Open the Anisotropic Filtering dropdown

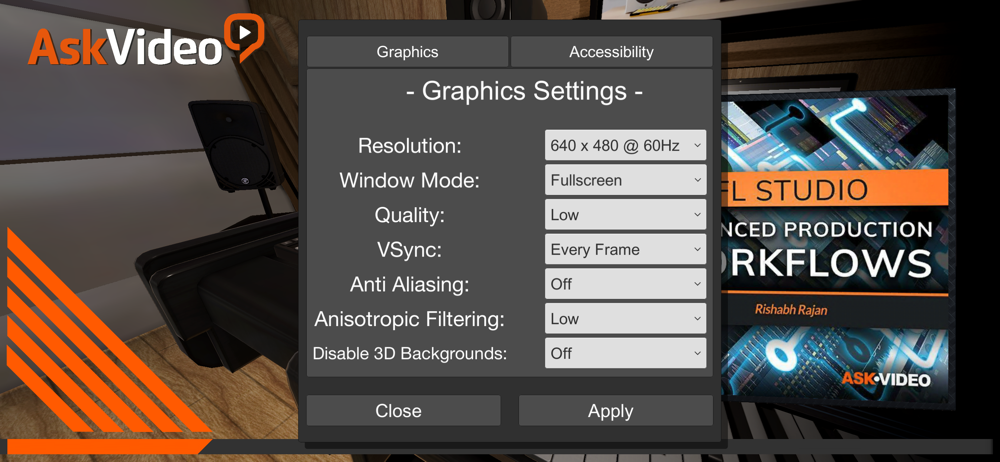point(625,318)
